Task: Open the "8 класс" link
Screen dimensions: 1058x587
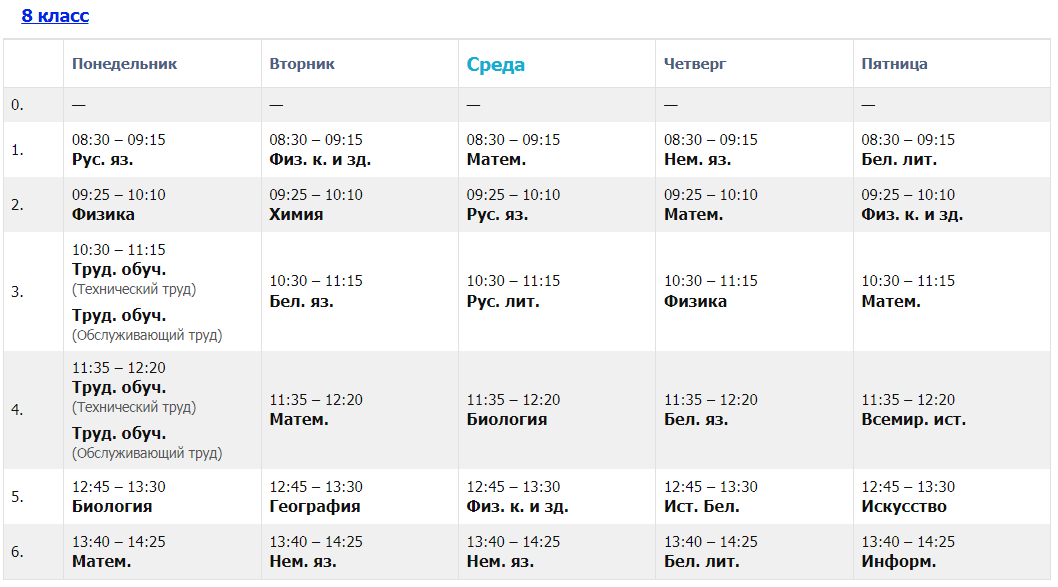Action: (55, 16)
